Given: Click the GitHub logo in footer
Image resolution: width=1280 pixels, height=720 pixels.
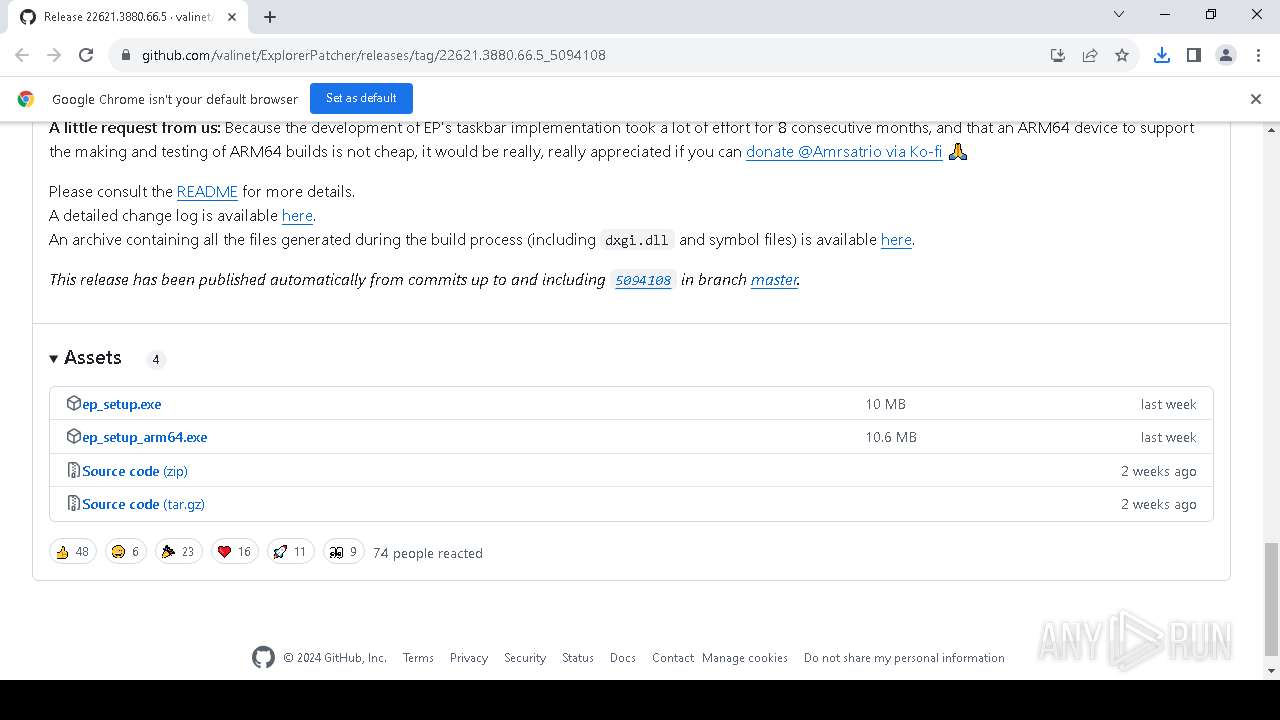Looking at the screenshot, I should (263, 657).
